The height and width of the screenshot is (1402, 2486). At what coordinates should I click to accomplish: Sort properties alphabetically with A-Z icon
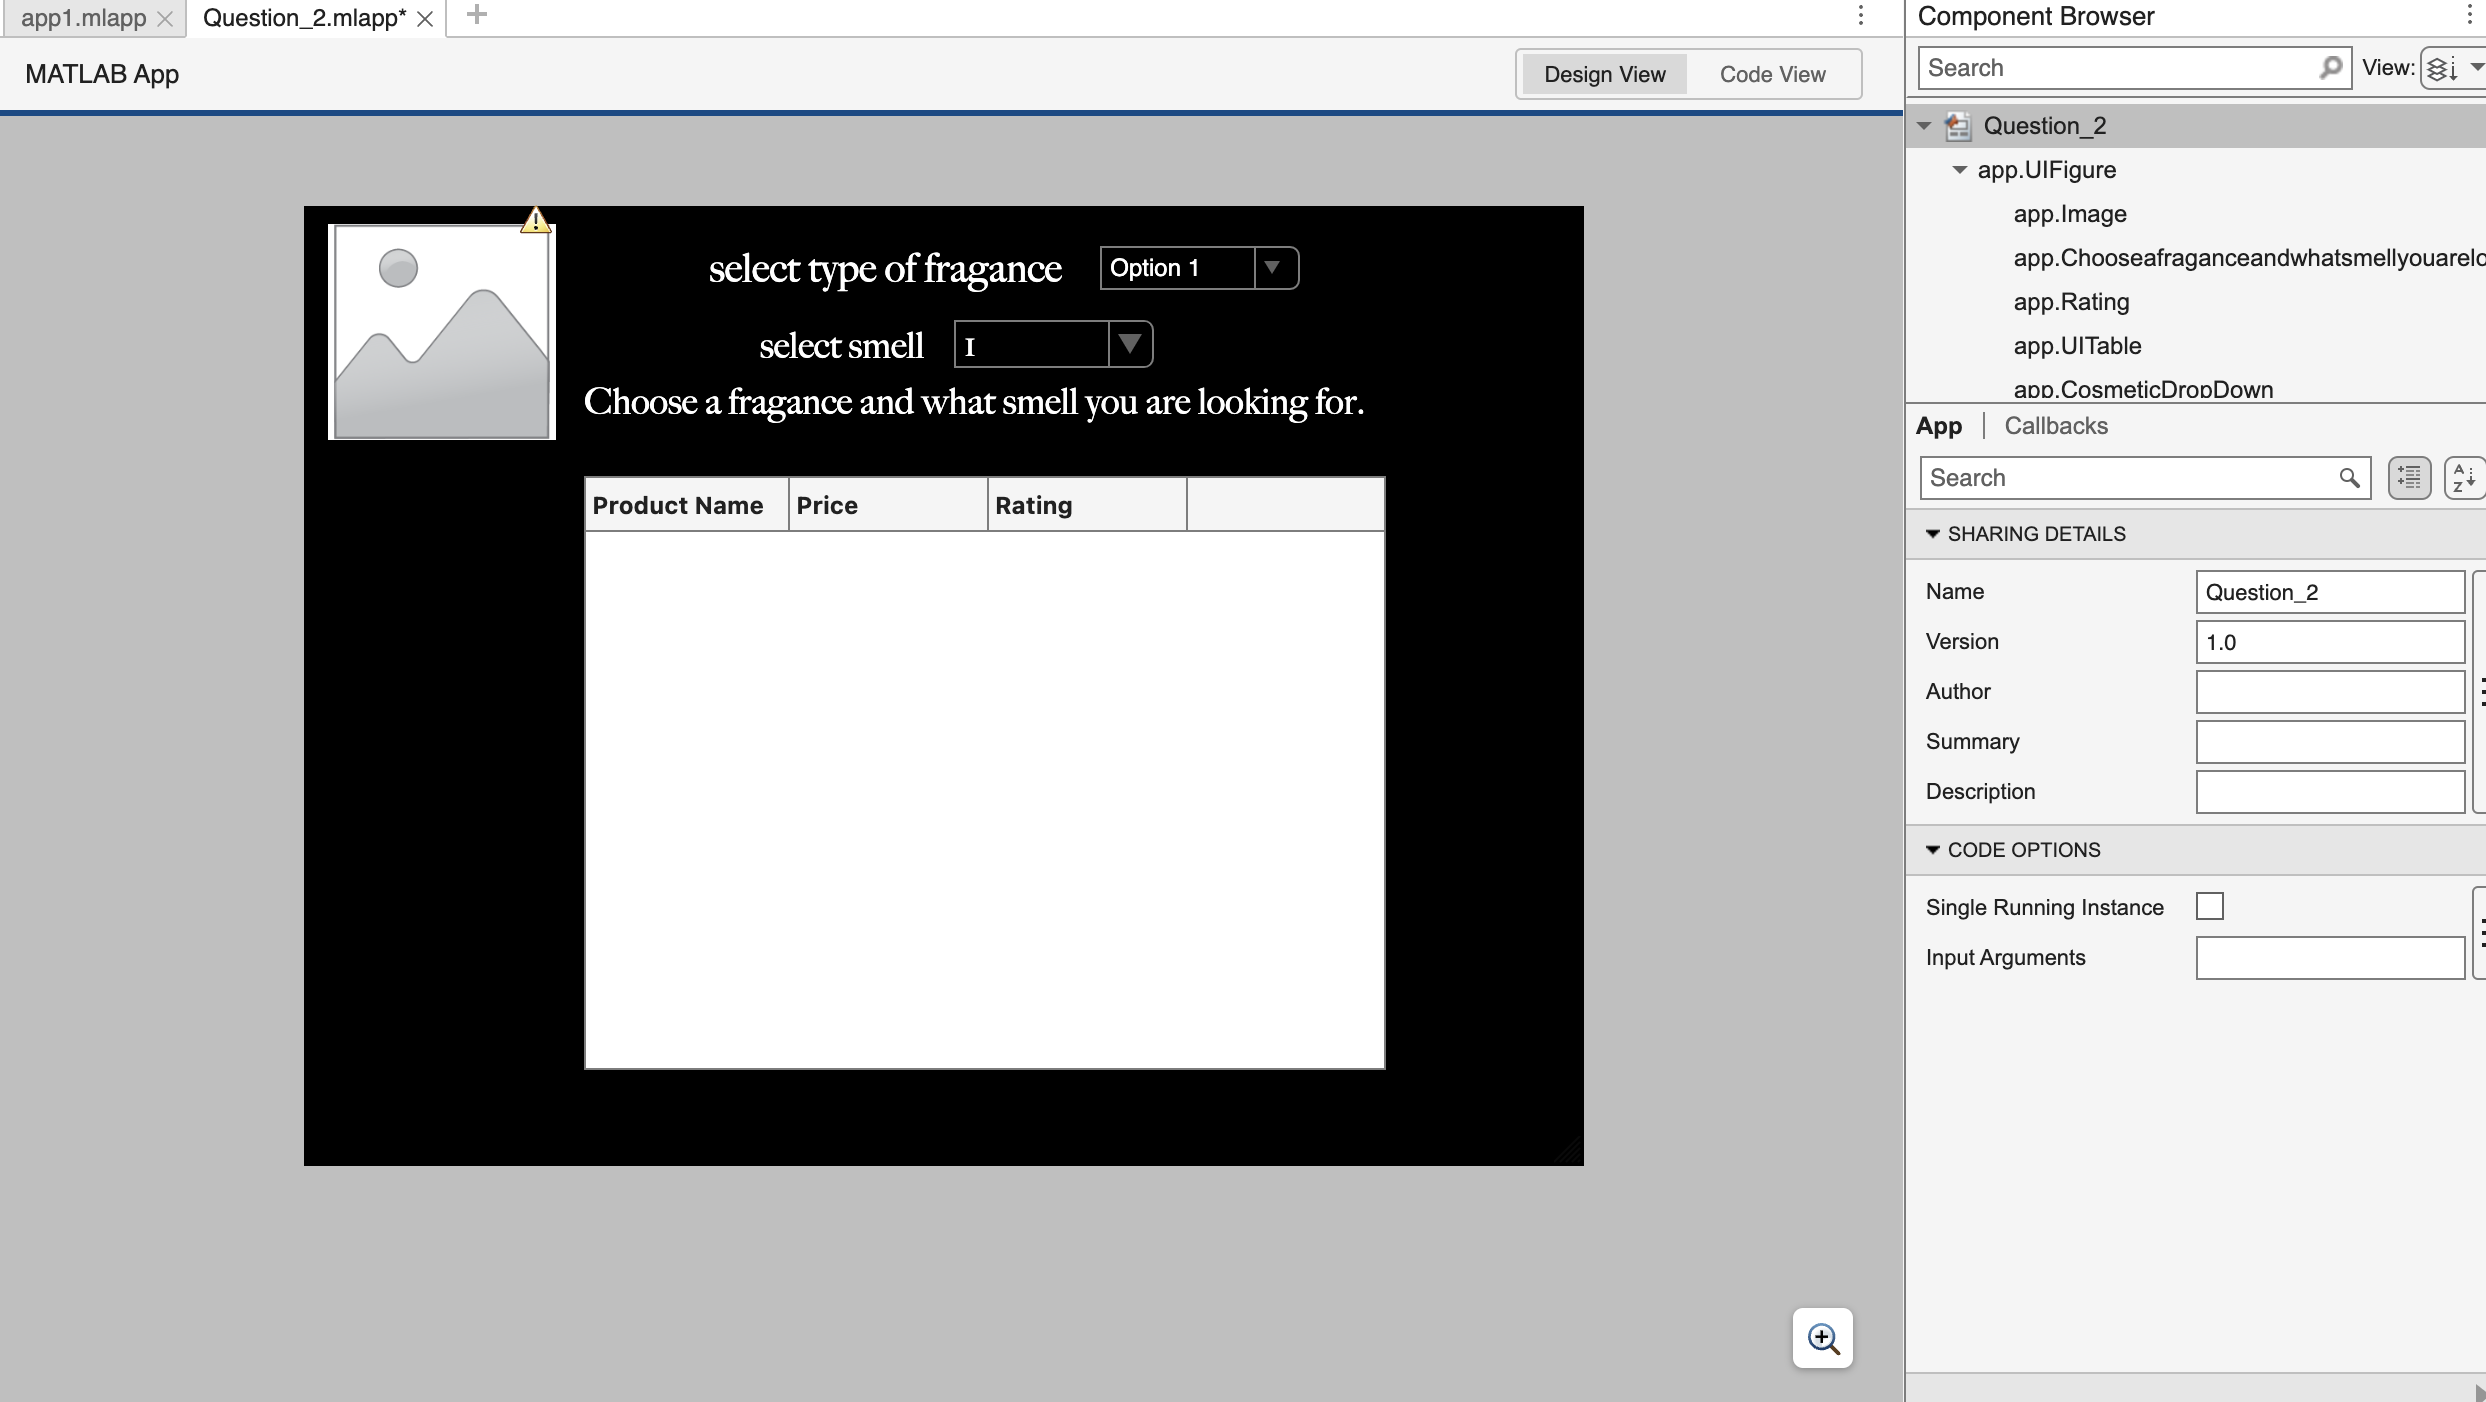(2464, 478)
